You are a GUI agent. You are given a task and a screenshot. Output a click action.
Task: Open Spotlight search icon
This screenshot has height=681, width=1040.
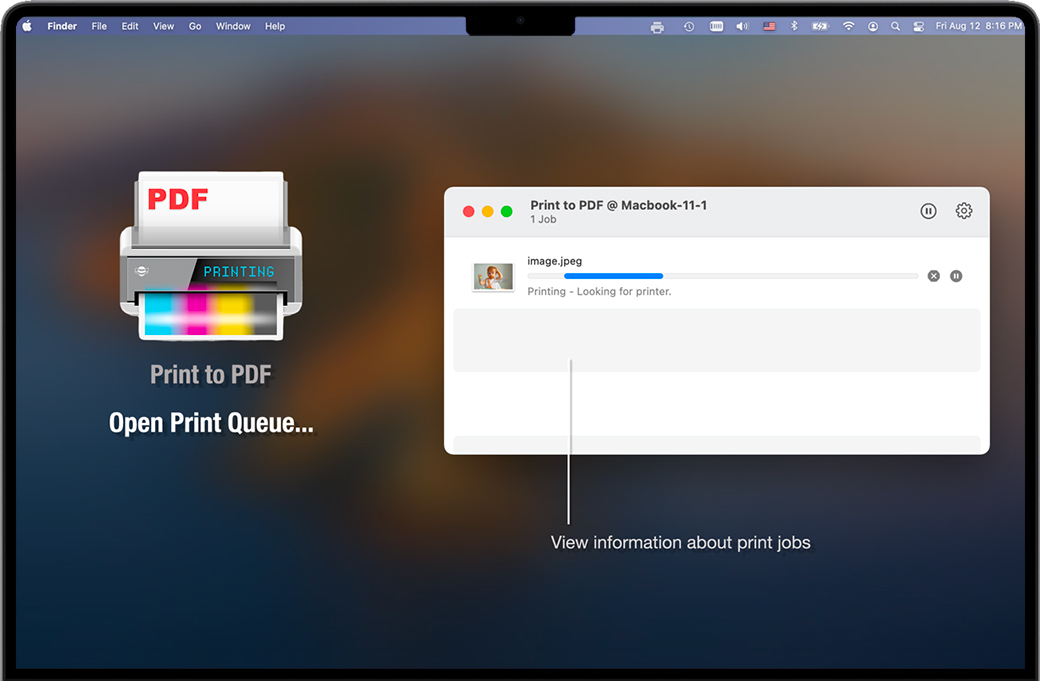pos(895,27)
